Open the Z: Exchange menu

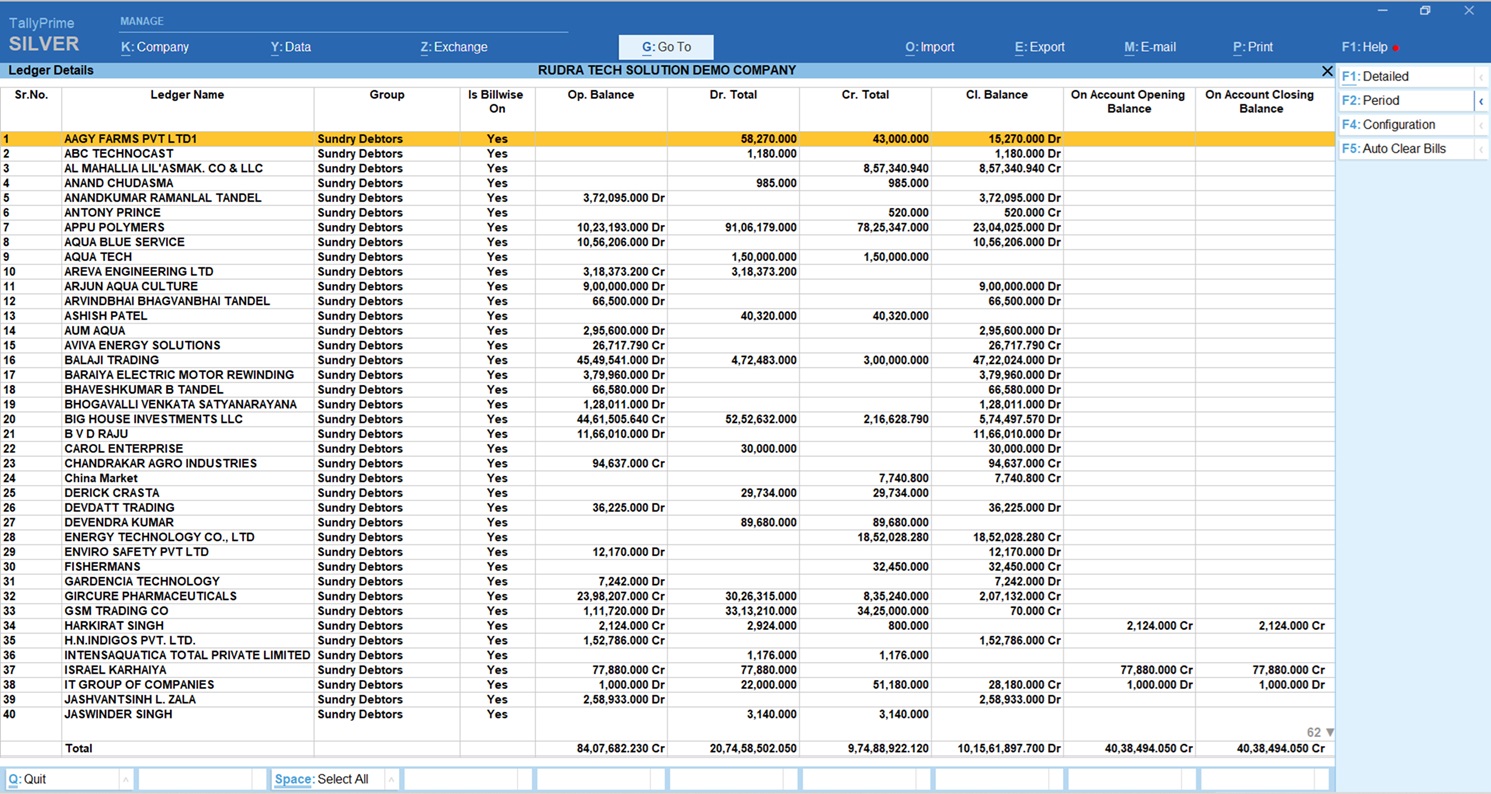tap(454, 47)
